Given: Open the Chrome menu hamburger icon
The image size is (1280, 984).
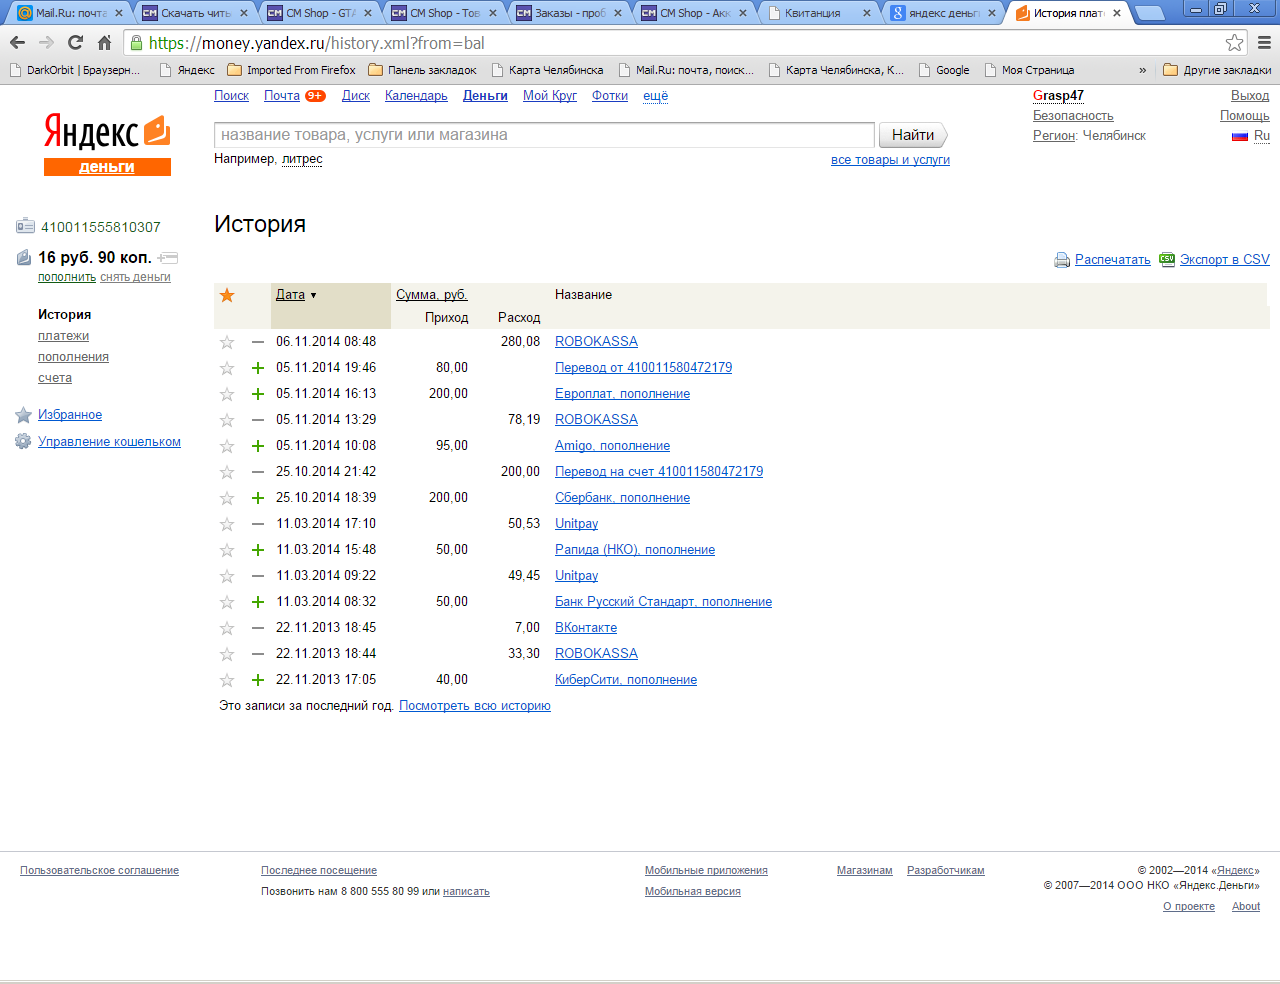Looking at the screenshot, I should 1264,43.
